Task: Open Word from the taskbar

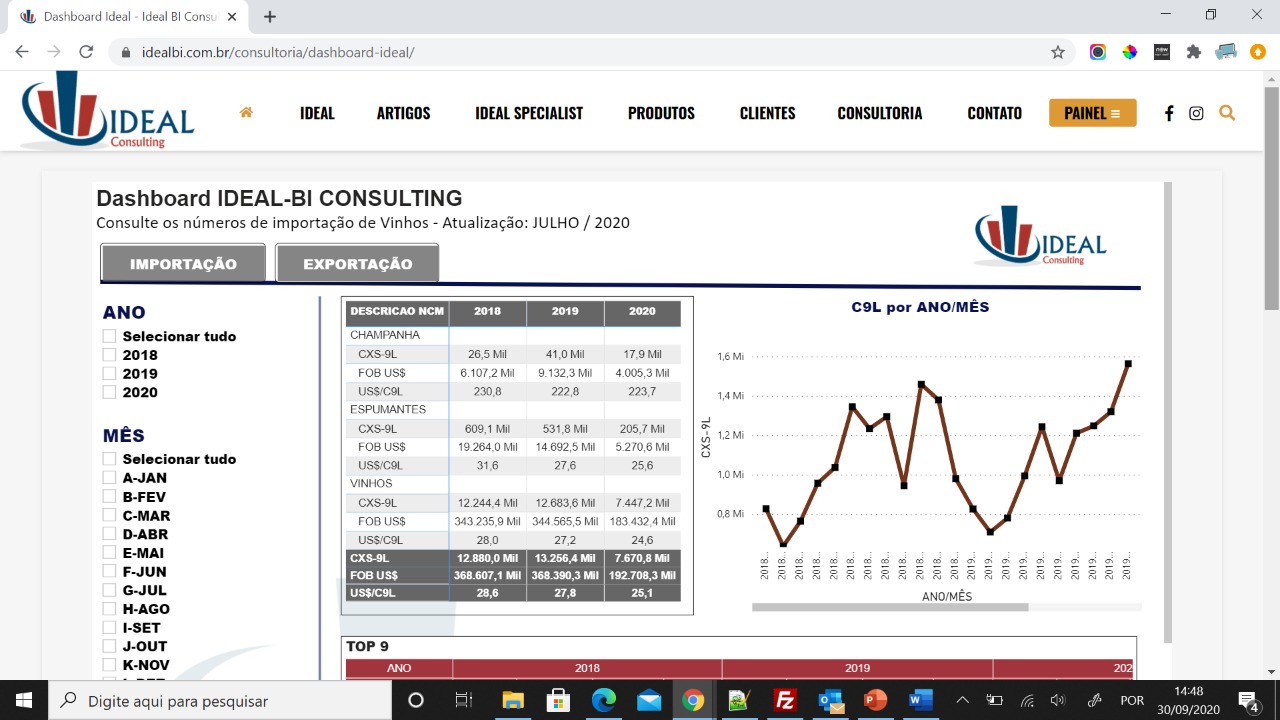Action: click(x=921, y=700)
